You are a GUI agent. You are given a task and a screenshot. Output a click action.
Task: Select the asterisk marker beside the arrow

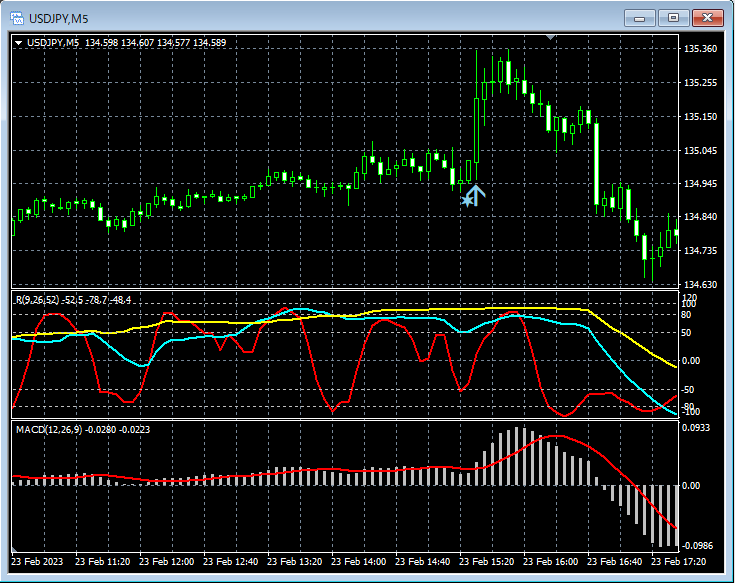[x=465, y=200]
